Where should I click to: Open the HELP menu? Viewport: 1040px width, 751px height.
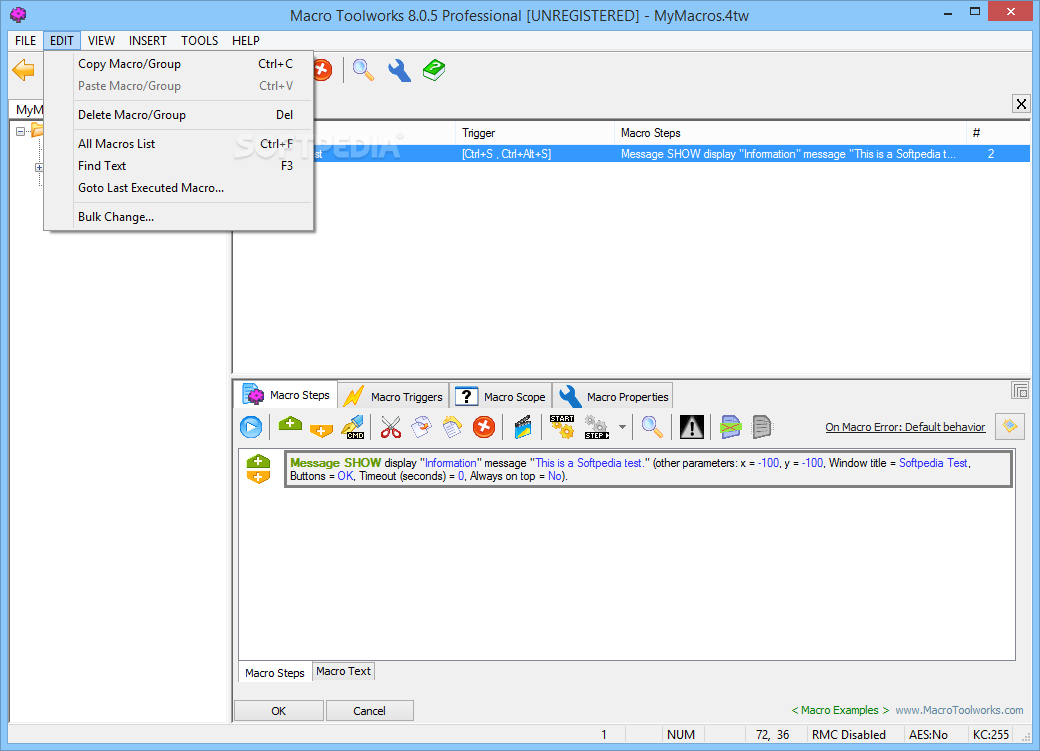245,40
